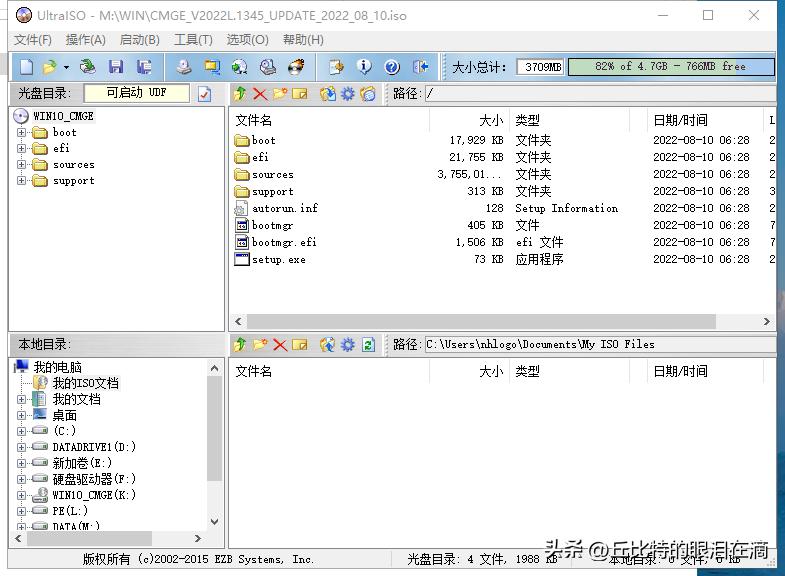Click the yellow folder-with-monitor toolbar icon
The width and height of the screenshot is (785, 576).
click(x=212, y=67)
